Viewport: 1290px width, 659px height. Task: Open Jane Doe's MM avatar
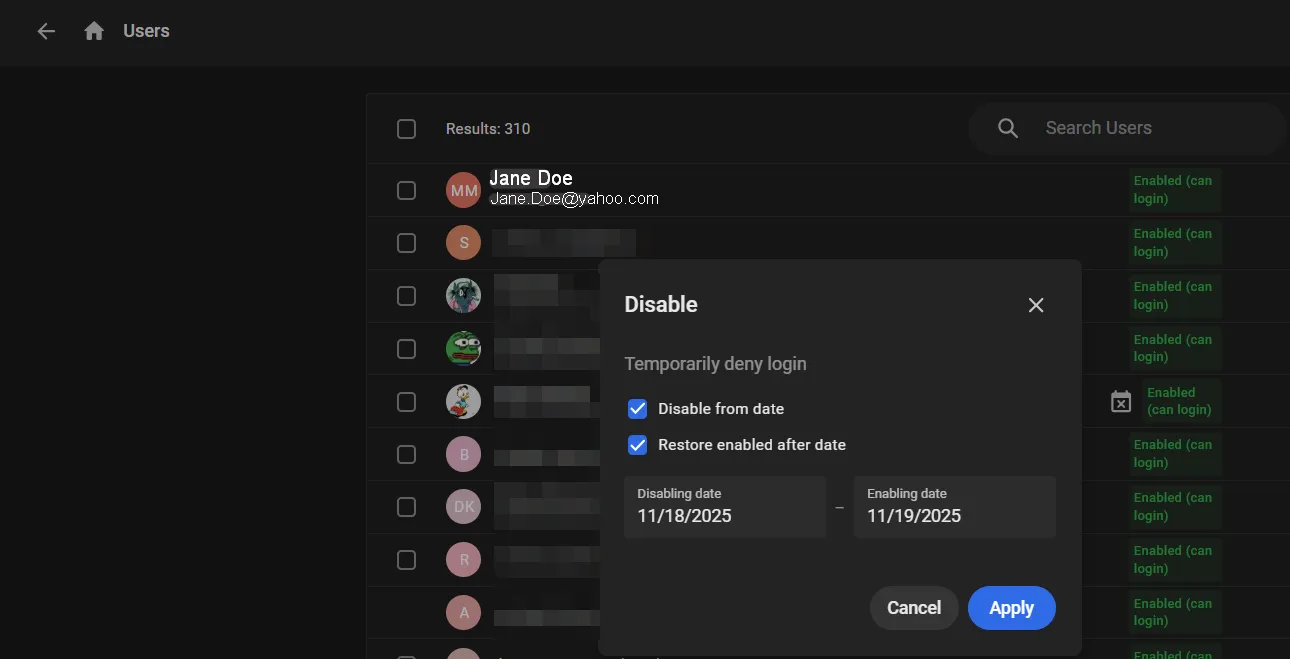tap(464, 190)
